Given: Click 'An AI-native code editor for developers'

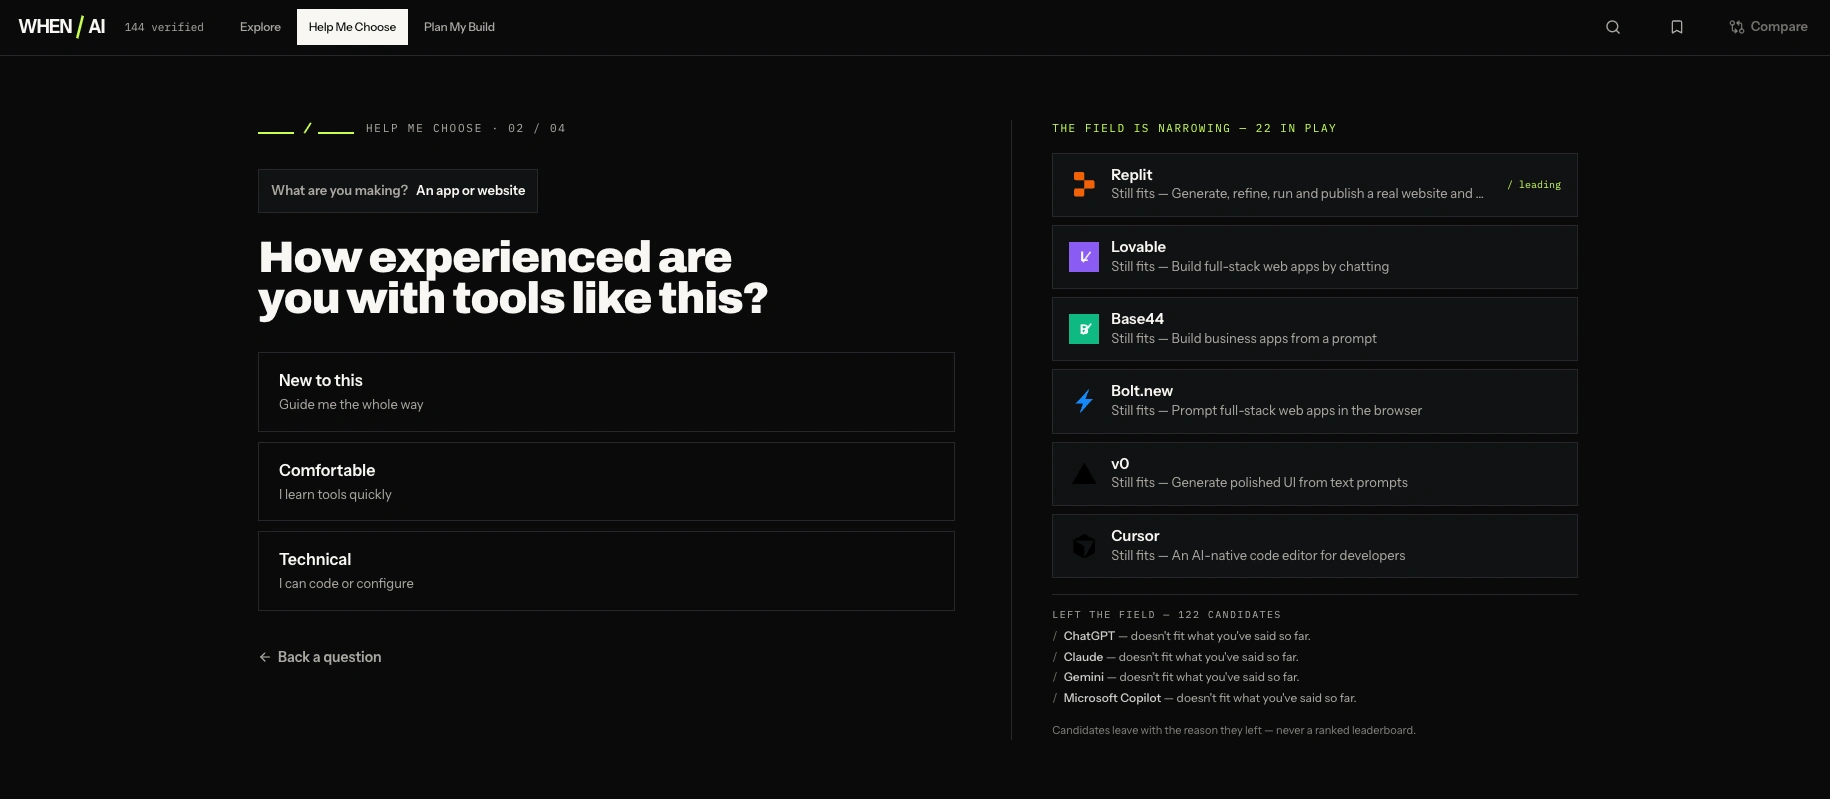Looking at the screenshot, I should click(1288, 556).
